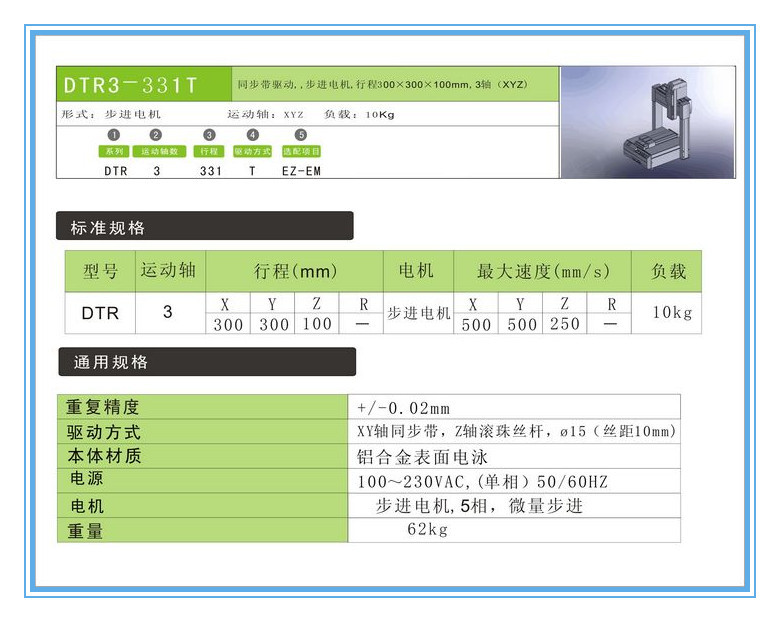Click the 62kg weight value cell
Image resolution: width=780 pixels, height=622 pixels.
coord(428,530)
